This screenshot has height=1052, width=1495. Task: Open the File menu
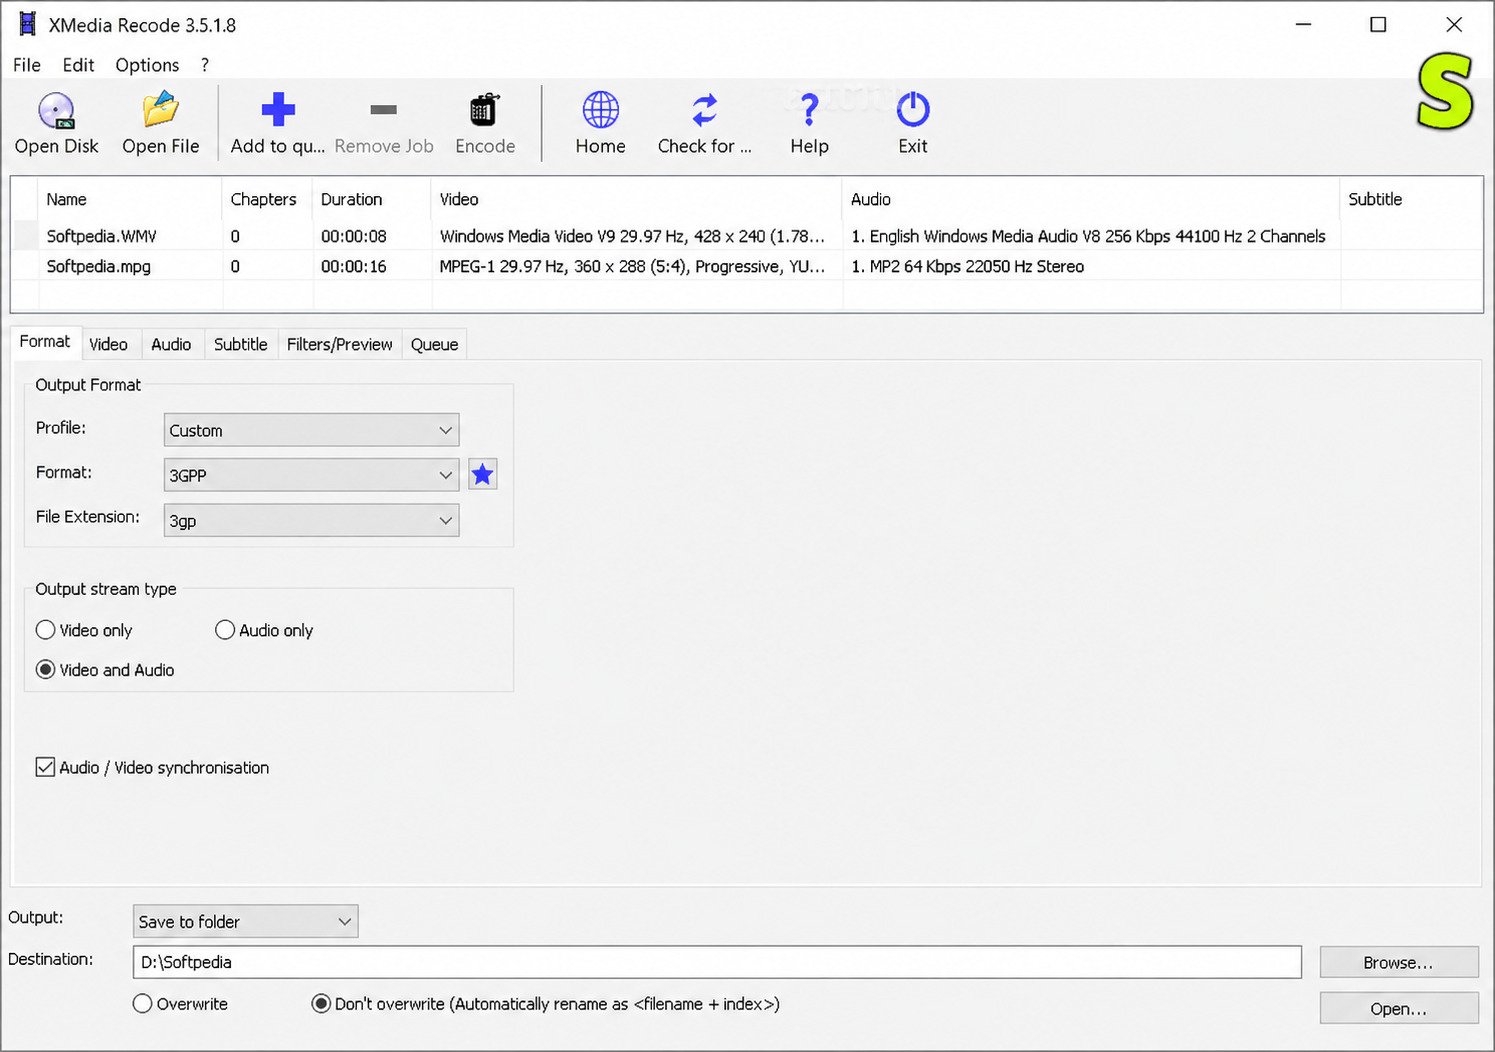pos(27,65)
